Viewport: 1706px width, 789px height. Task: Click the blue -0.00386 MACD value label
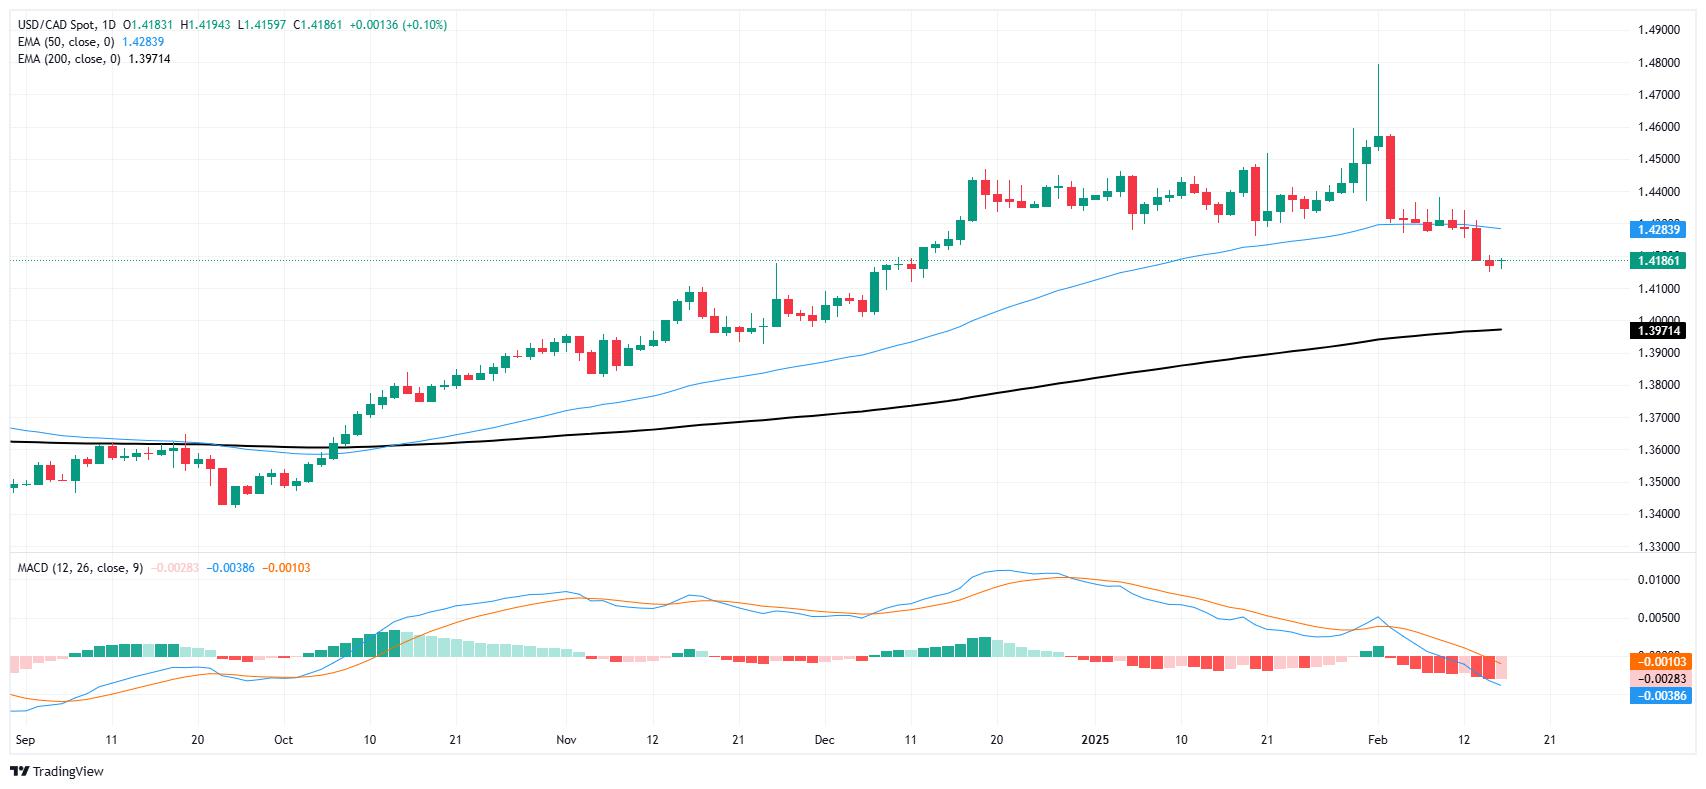pyautogui.click(x=1659, y=695)
